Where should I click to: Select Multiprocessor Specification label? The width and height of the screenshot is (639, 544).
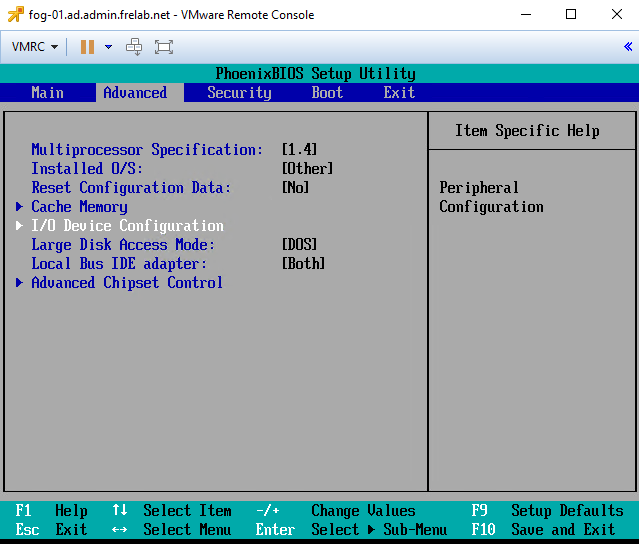pos(147,150)
